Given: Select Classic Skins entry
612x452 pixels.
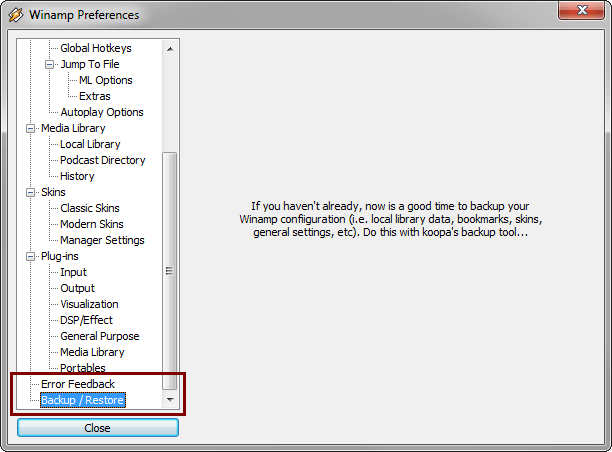Looking at the screenshot, I should 91,208.
